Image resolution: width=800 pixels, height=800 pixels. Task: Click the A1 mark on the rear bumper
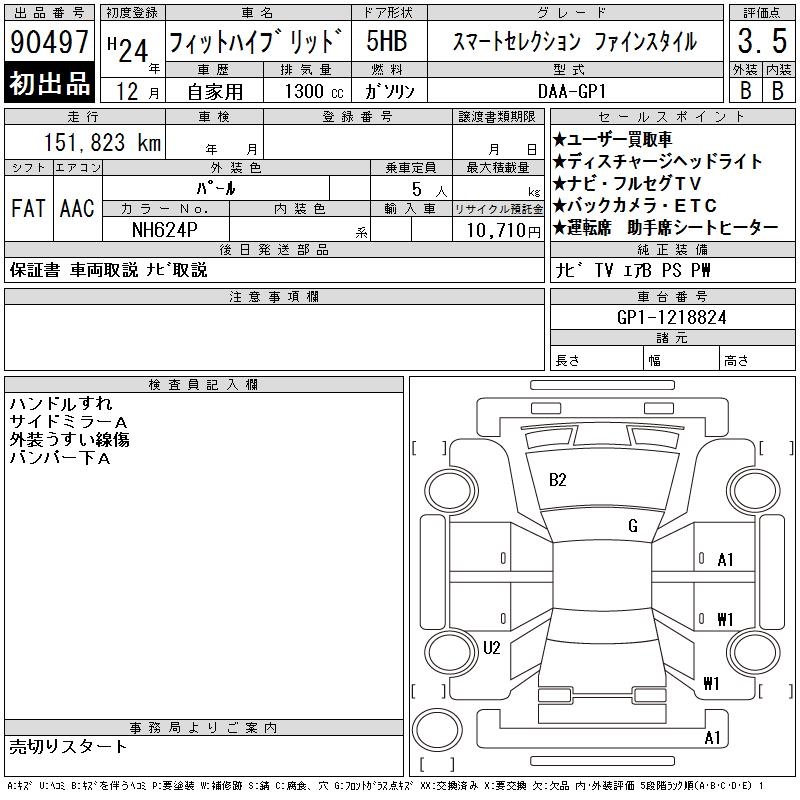[x=712, y=737]
